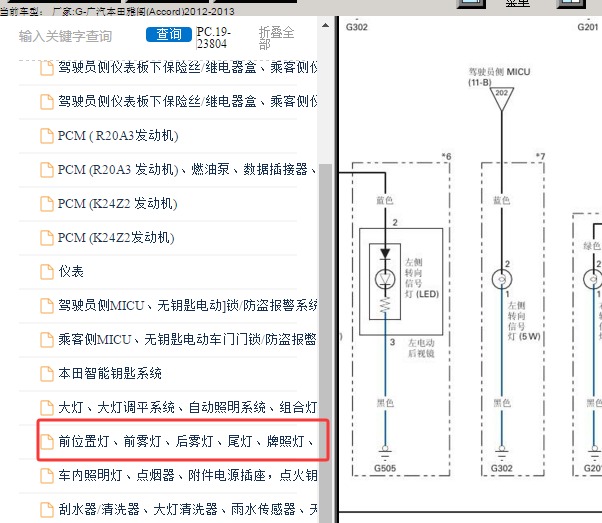Click the PC.19-23804 code text
Screen dimensions: 602x523
[213, 38]
